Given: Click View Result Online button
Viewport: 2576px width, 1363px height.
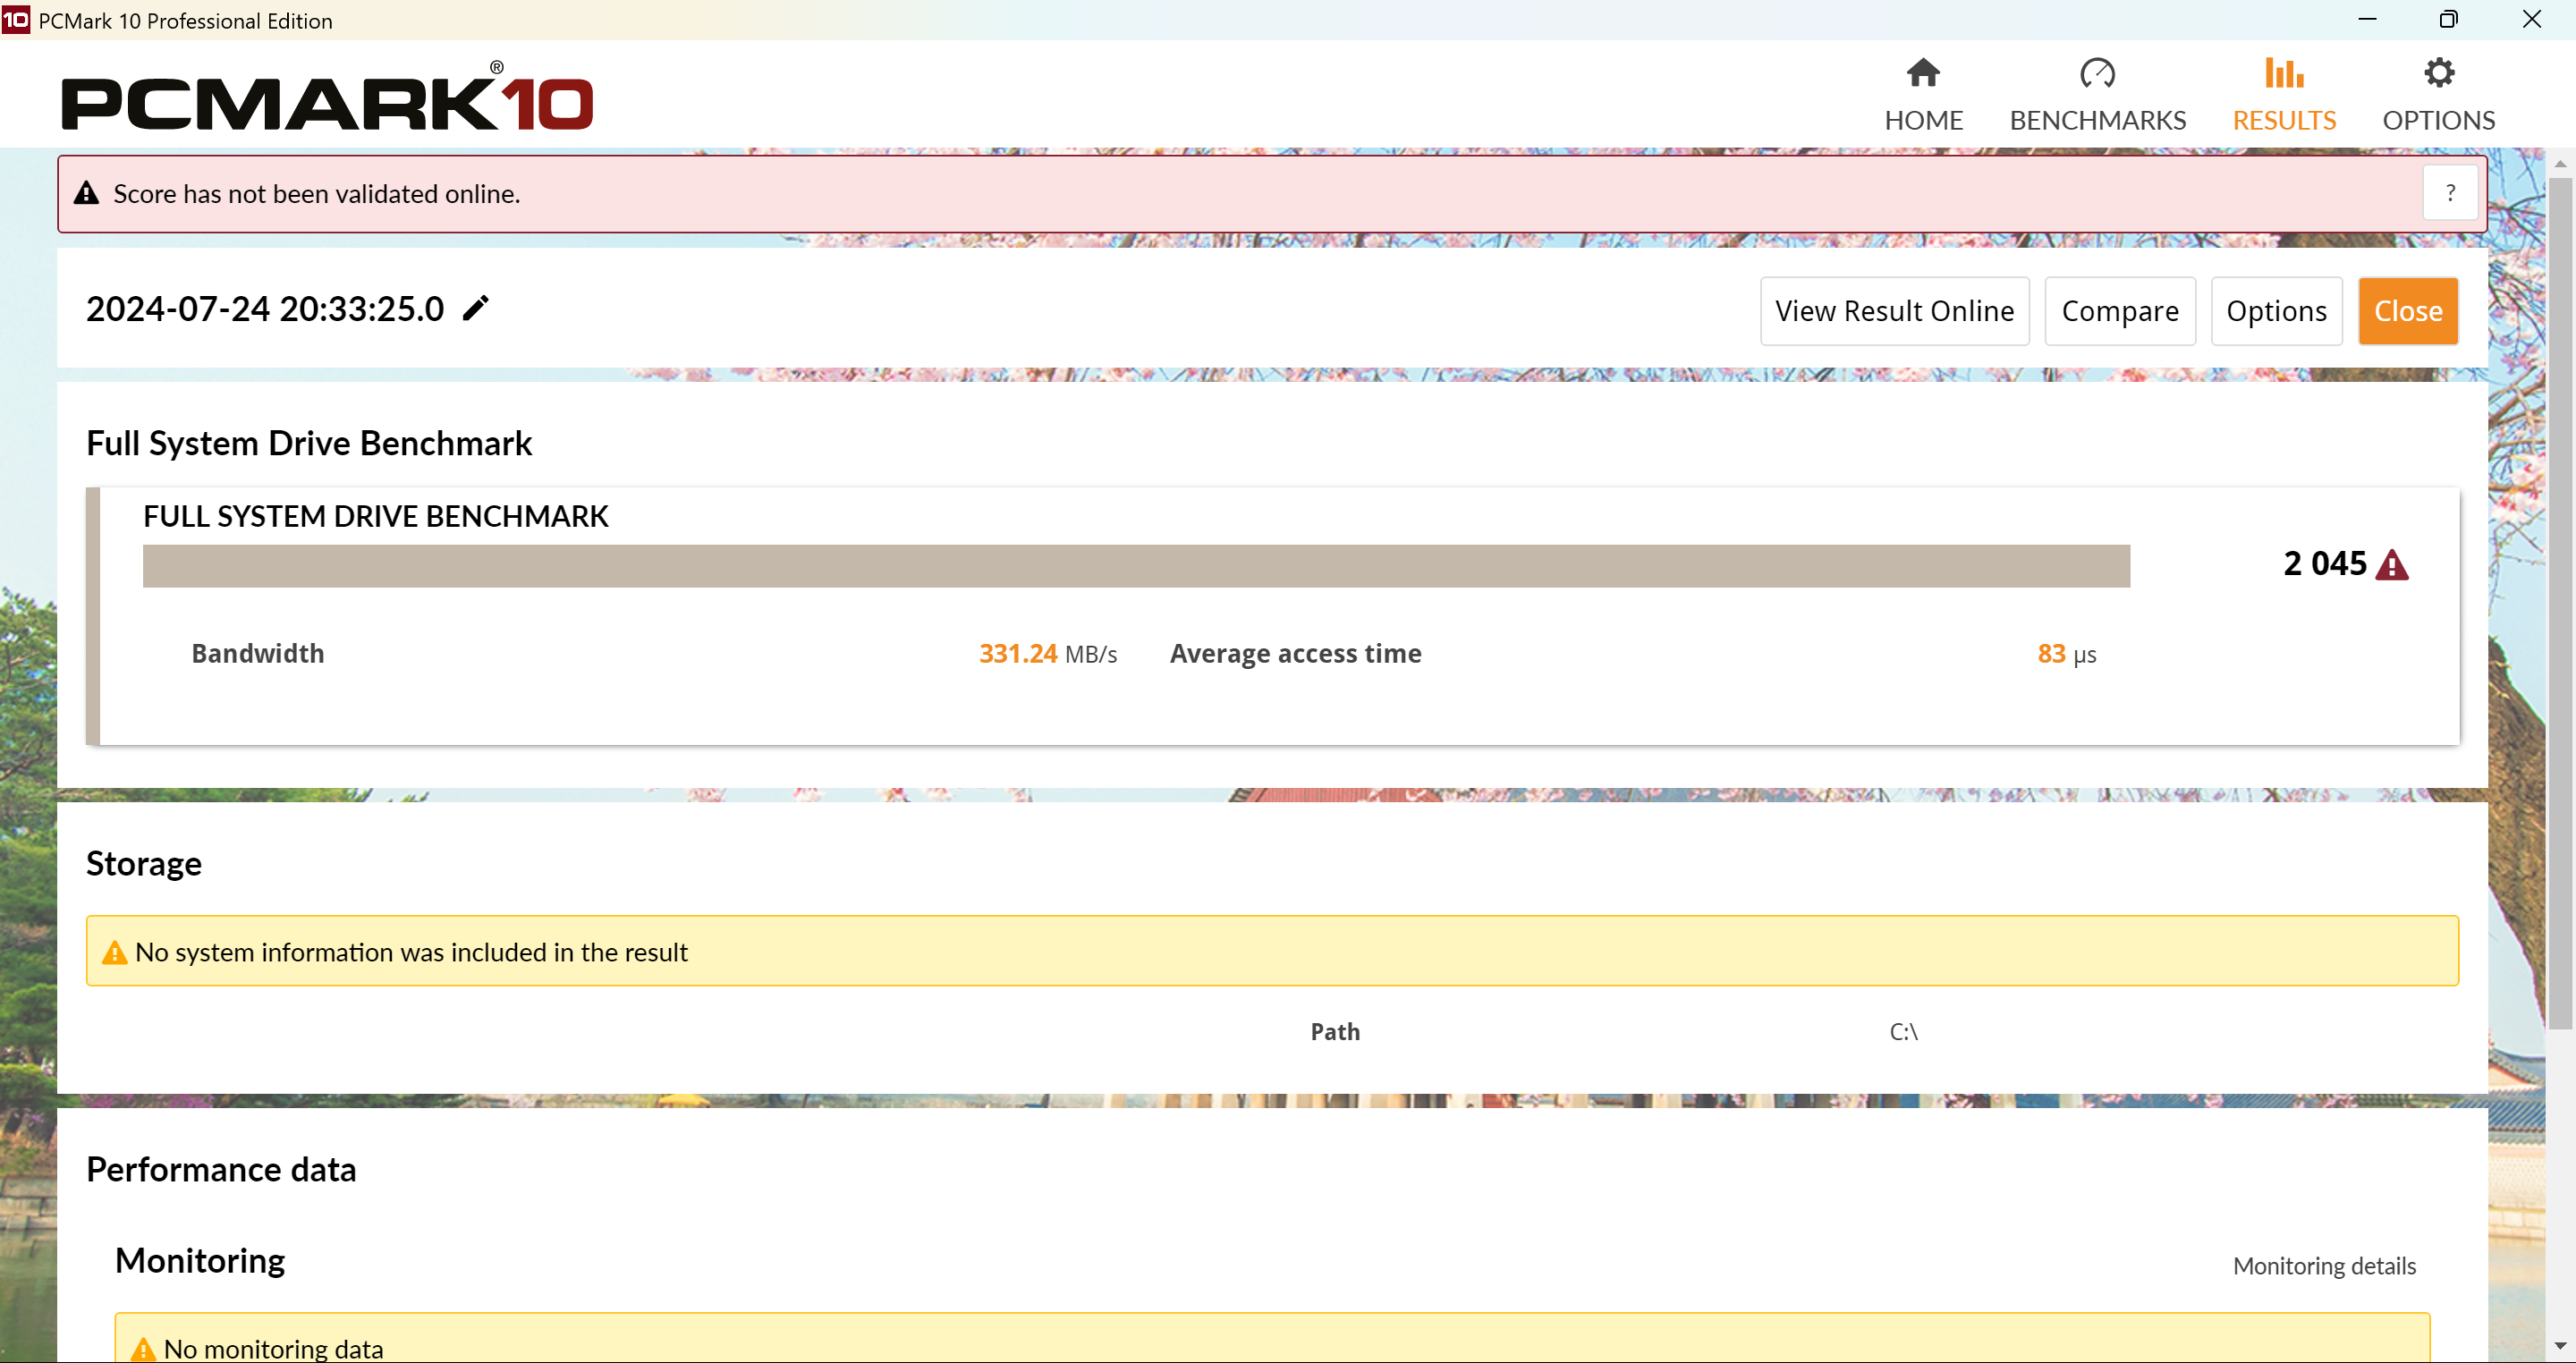Looking at the screenshot, I should (x=1894, y=311).
